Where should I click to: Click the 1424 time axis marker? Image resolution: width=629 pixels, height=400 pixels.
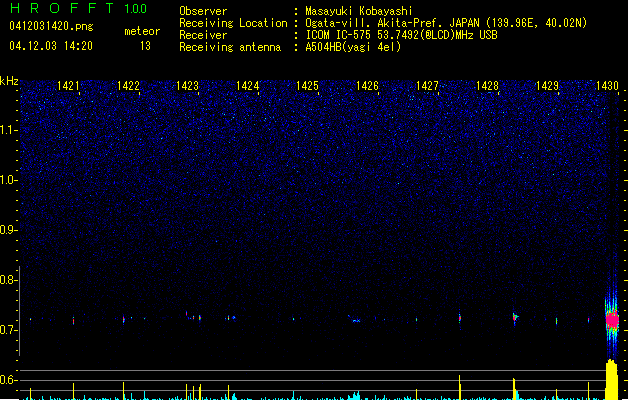pyautogui.click(x=248, y=86)
